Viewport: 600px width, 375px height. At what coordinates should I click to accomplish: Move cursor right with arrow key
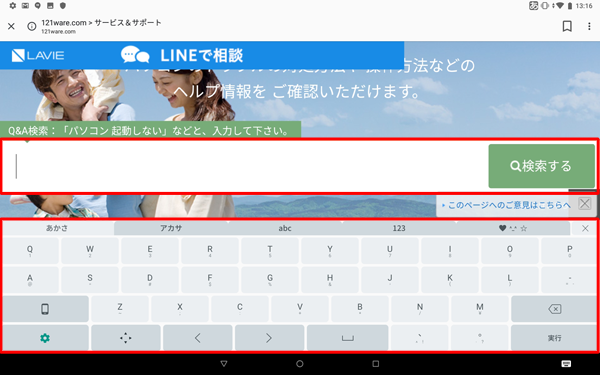tap(269, 338)
